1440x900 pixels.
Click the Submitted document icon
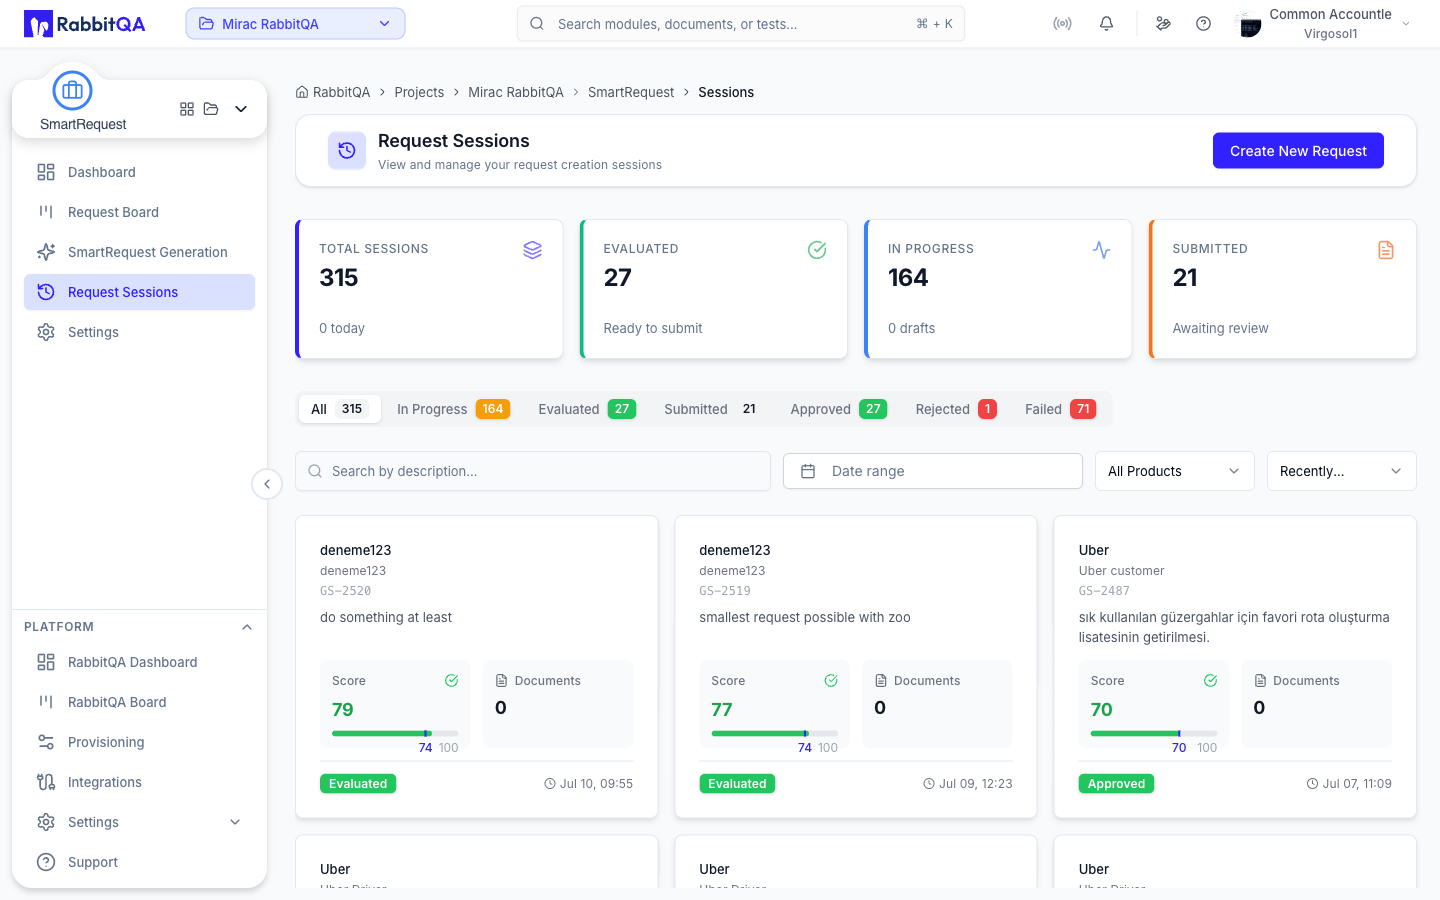coord(1386,250)
